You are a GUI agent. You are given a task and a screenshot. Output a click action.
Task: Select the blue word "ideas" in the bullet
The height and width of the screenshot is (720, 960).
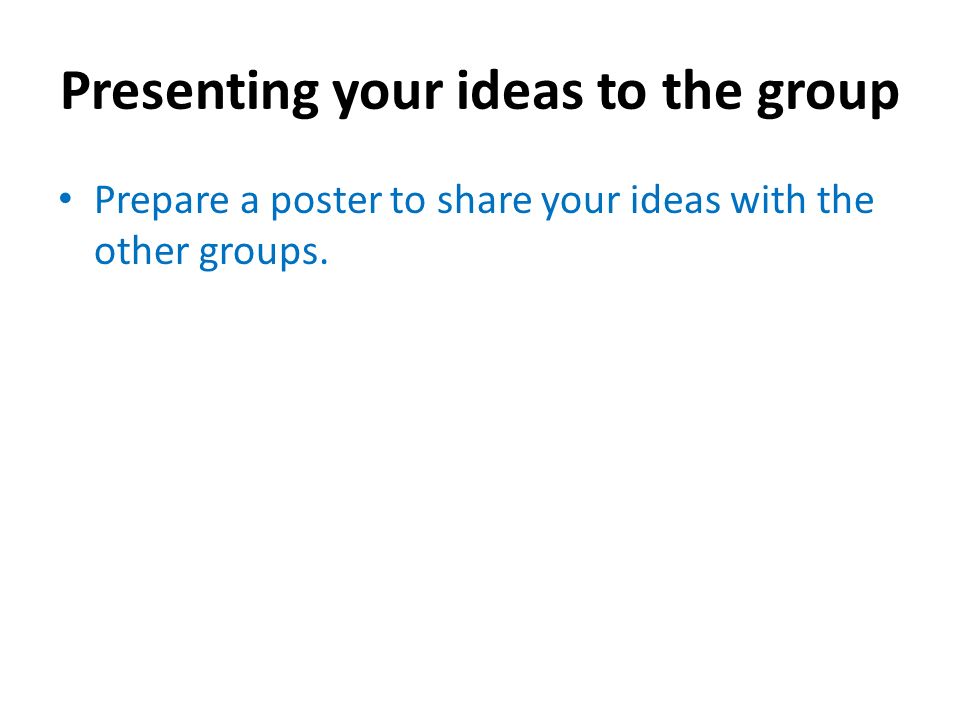click(x=676, y=200)
